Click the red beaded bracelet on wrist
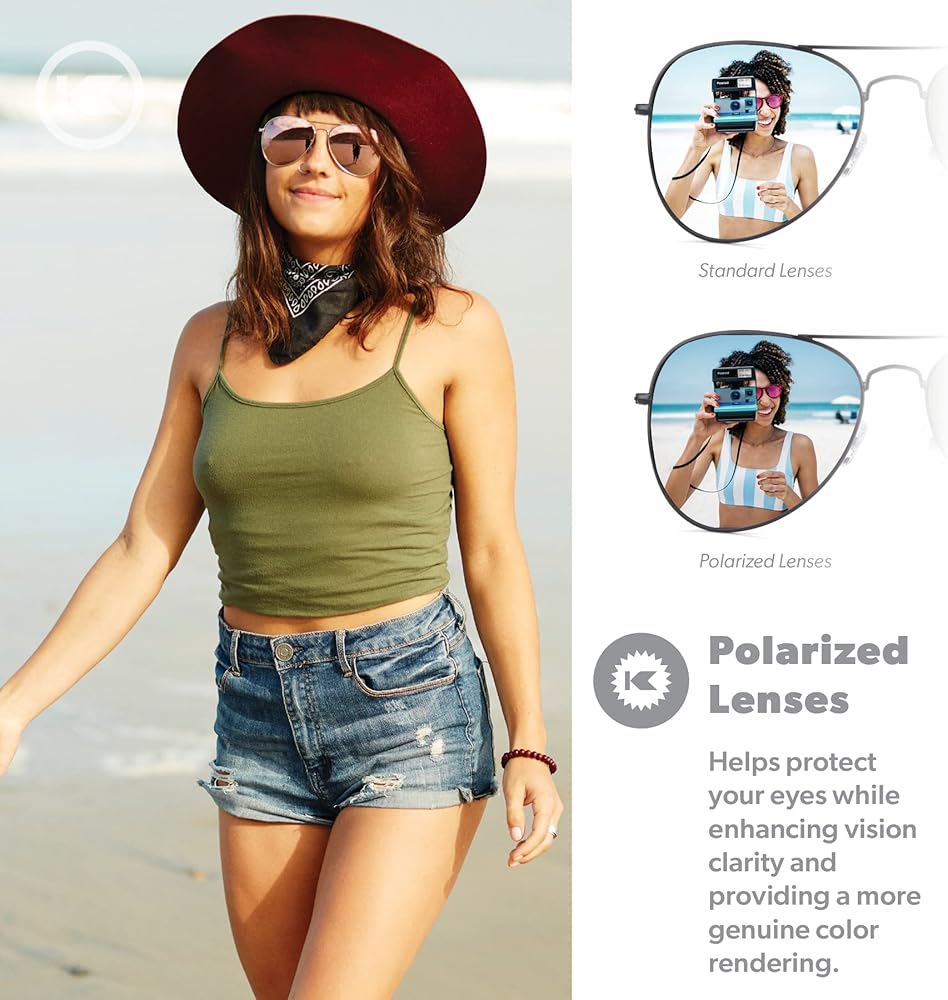This screenshot has width=948, height=1000. point(529,759)
